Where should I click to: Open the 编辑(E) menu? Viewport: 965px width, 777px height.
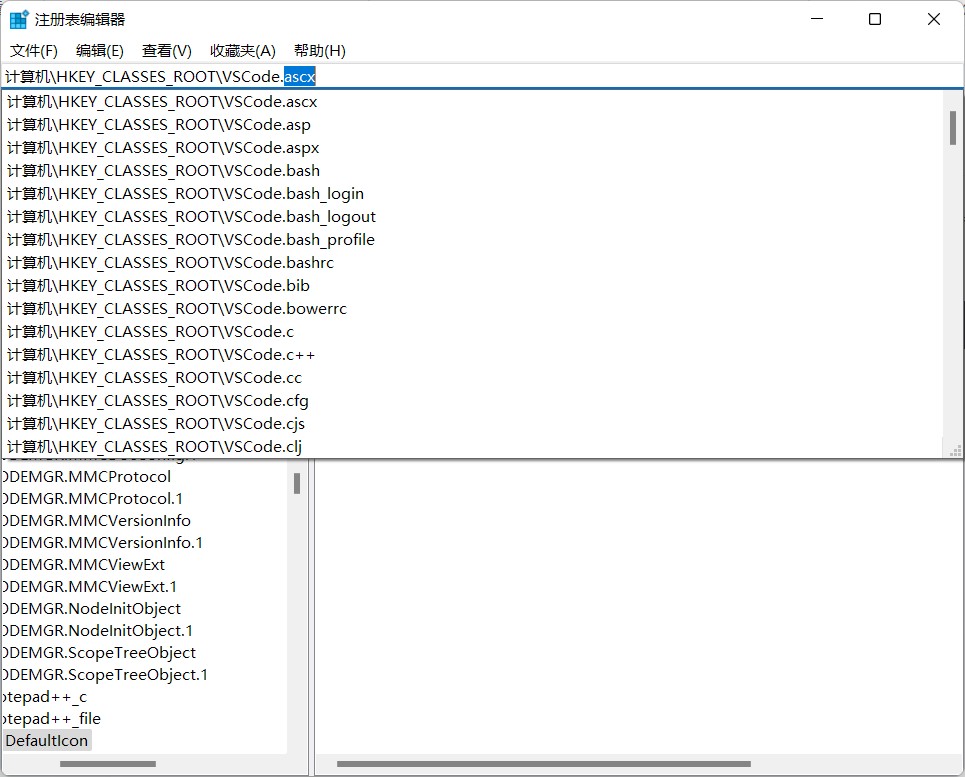click(x=99, y=51)
